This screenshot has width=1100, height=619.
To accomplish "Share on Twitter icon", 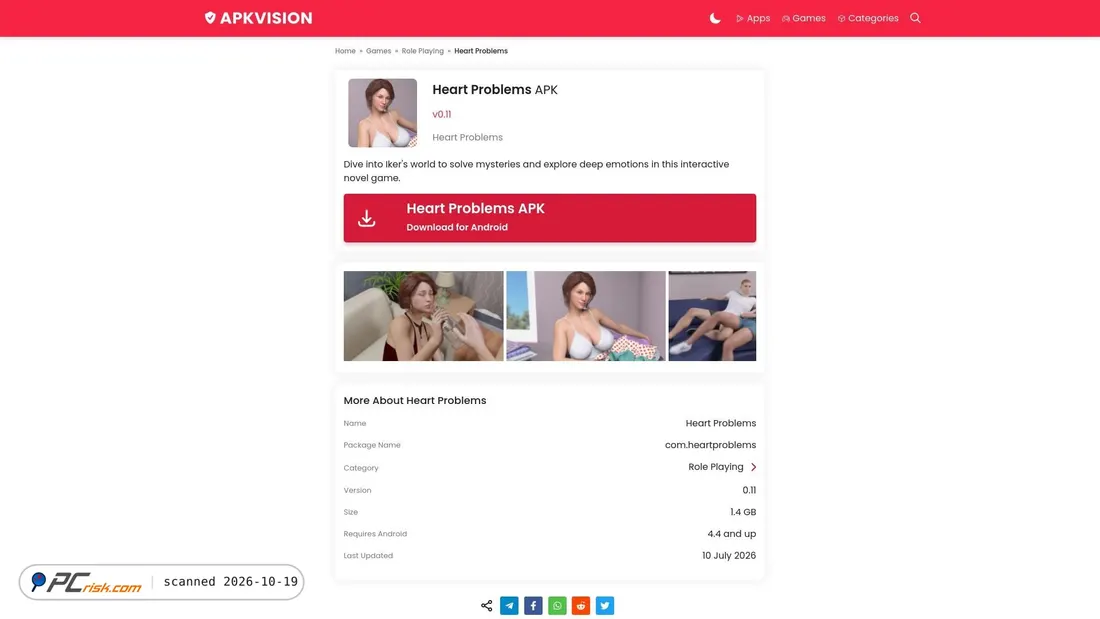I will click(x=605, y=606).
